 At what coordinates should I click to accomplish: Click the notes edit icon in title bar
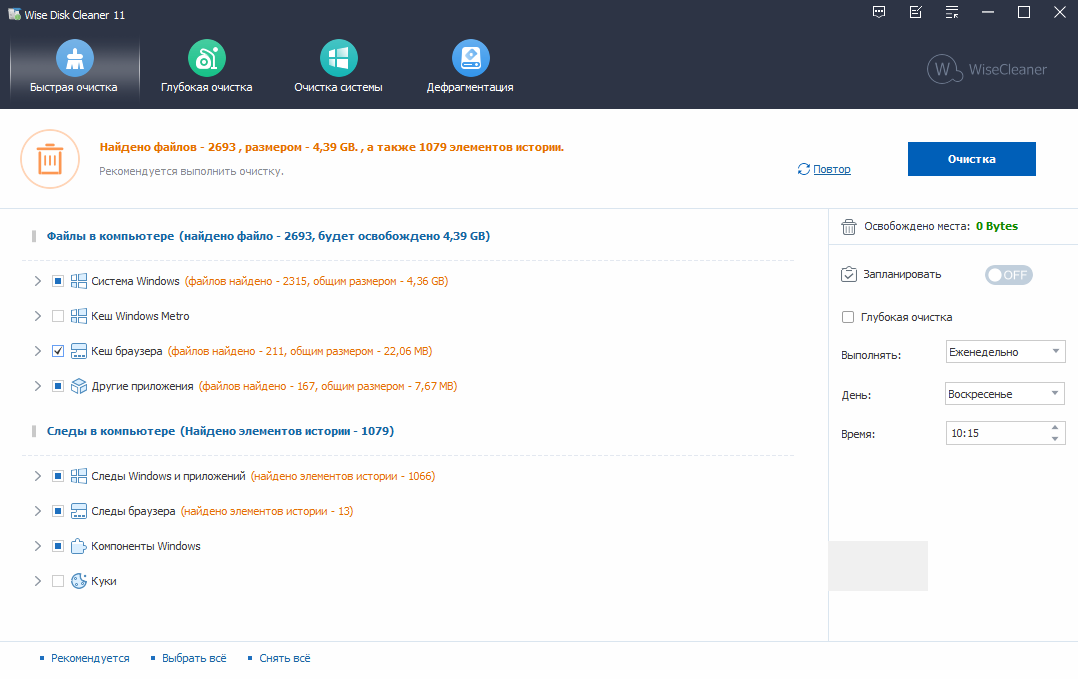915,12
